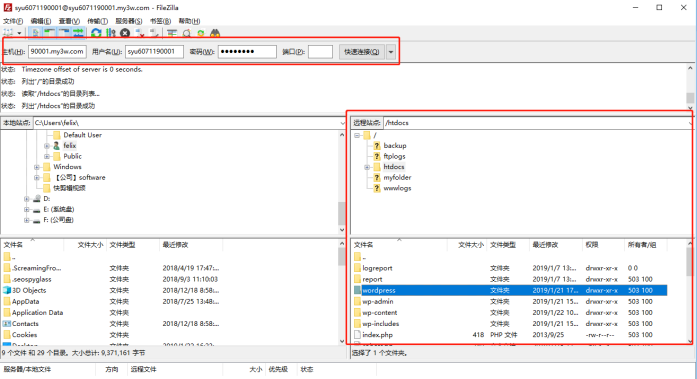Viewport: 697px width, 379px height.
Task: Open the quick connect history dropdown
Action: (391, 52)
